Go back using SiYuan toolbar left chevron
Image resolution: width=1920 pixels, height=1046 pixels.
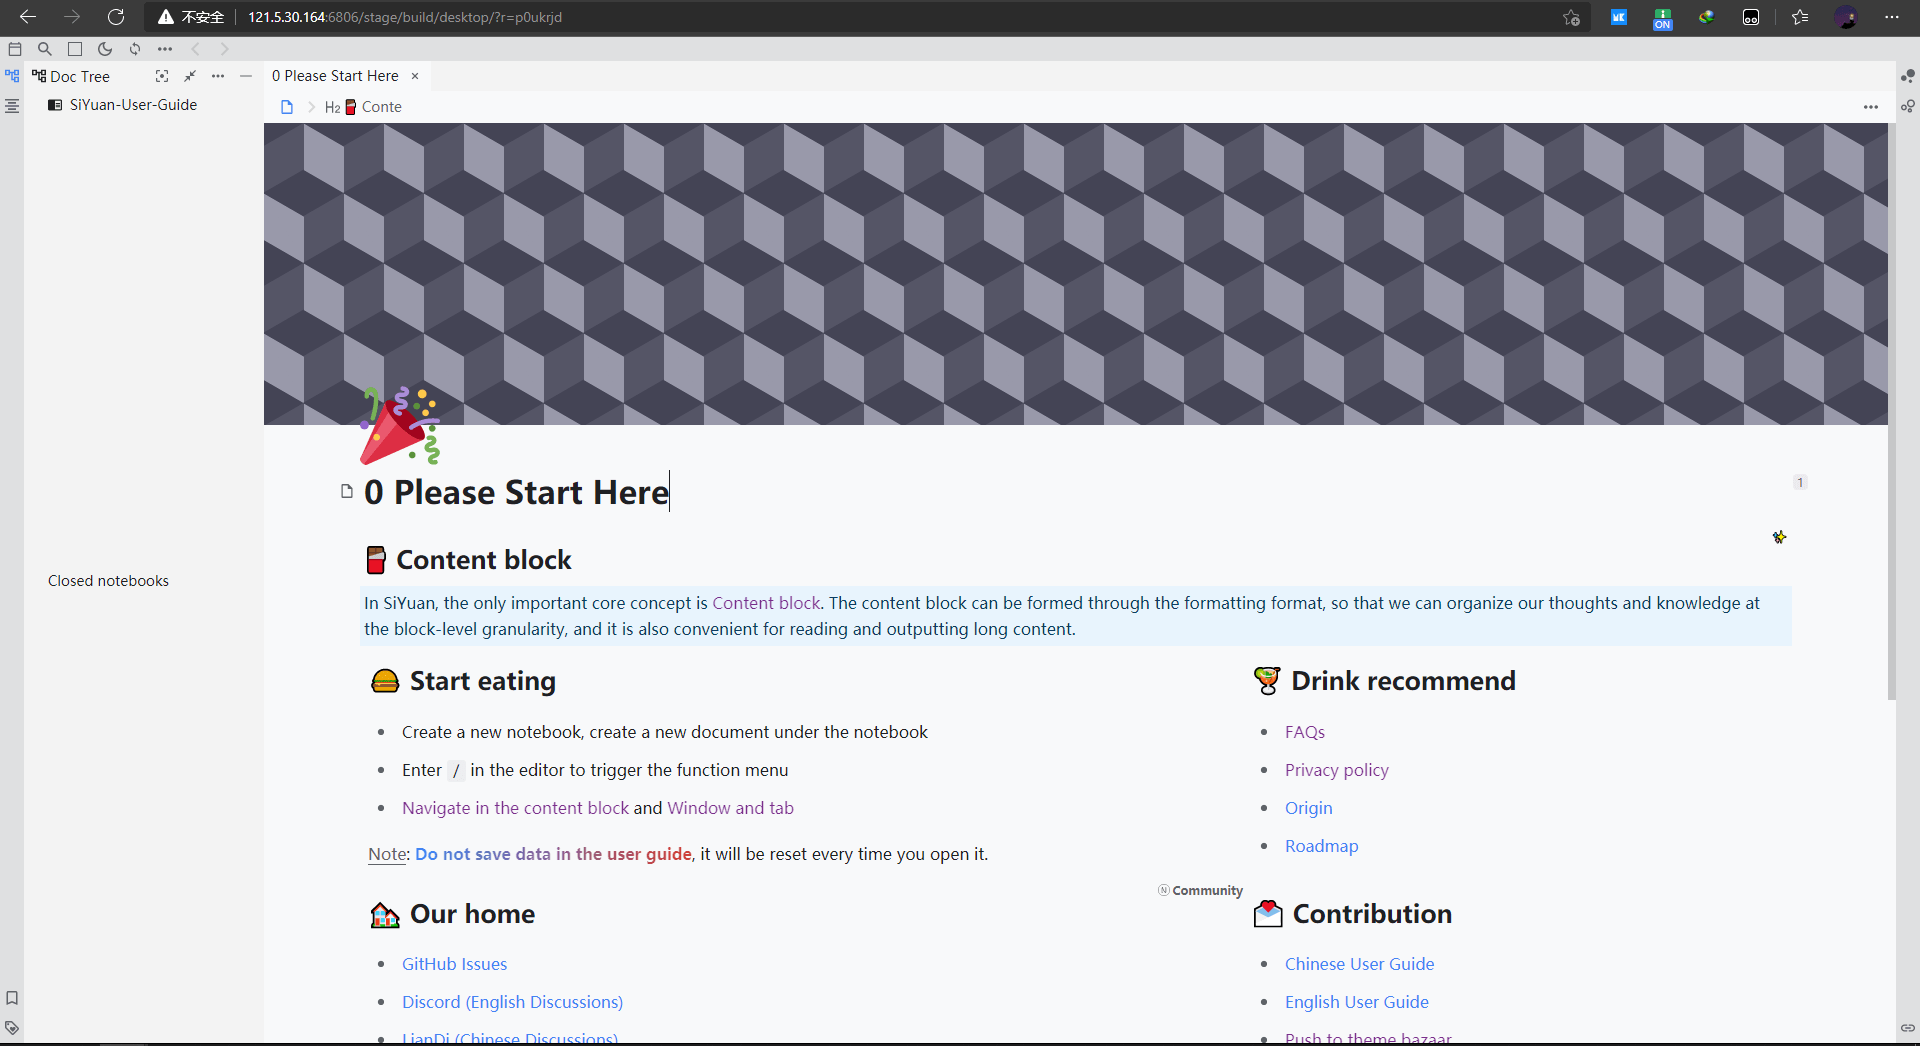(196, 48)
